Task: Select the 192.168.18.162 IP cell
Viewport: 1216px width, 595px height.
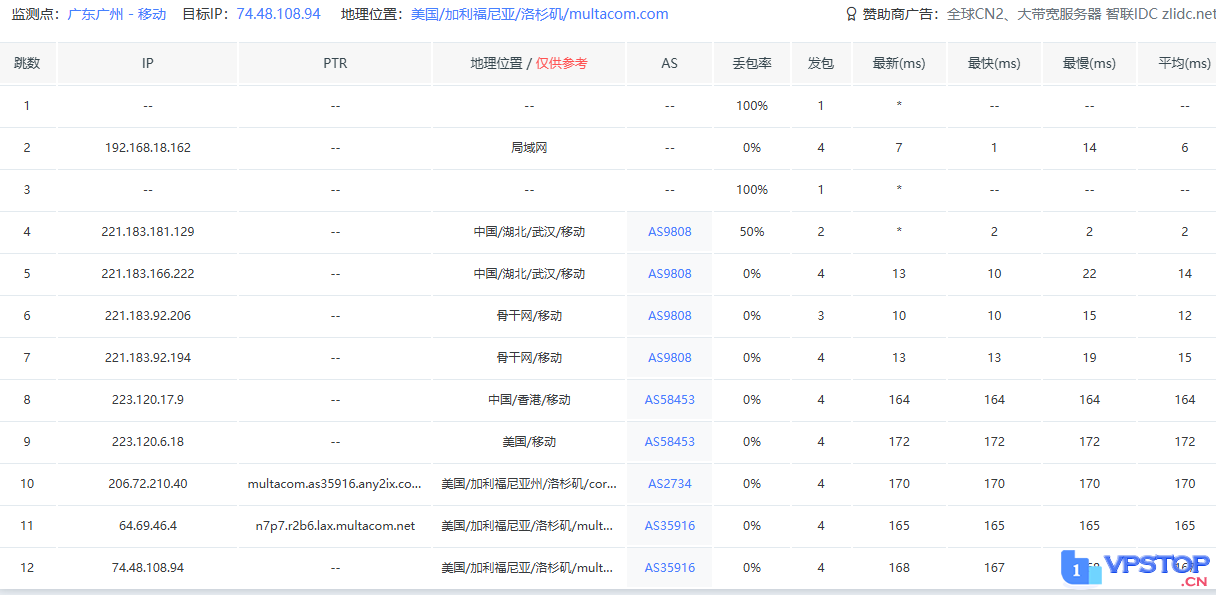Action: pyautogui.click(x=148, y=148)
